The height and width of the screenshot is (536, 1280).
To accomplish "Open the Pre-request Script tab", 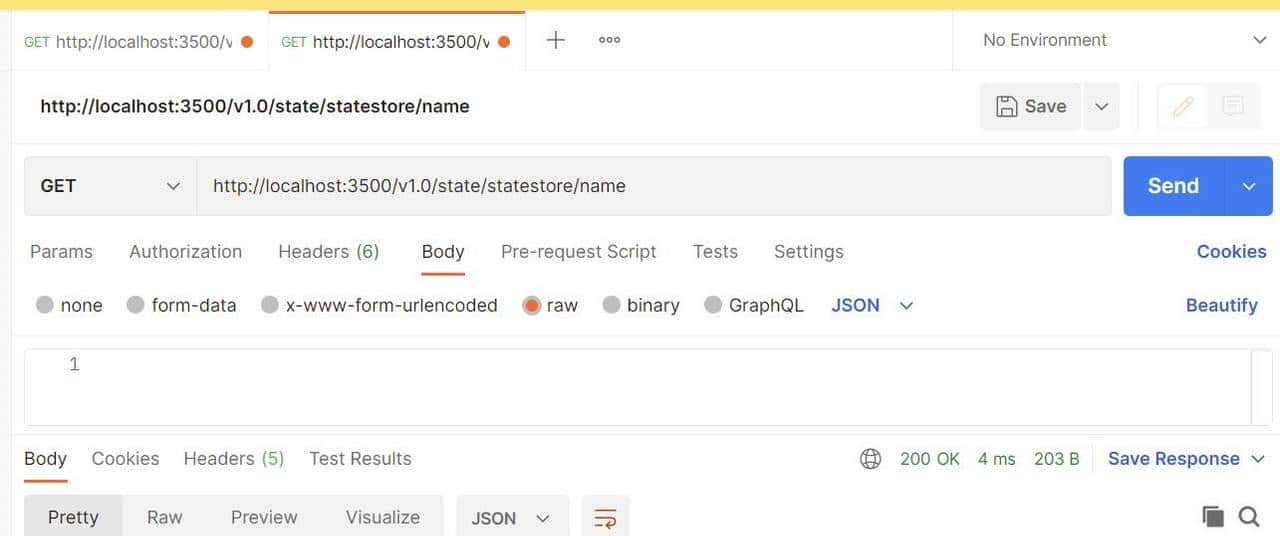I will (x=578, y=252).
